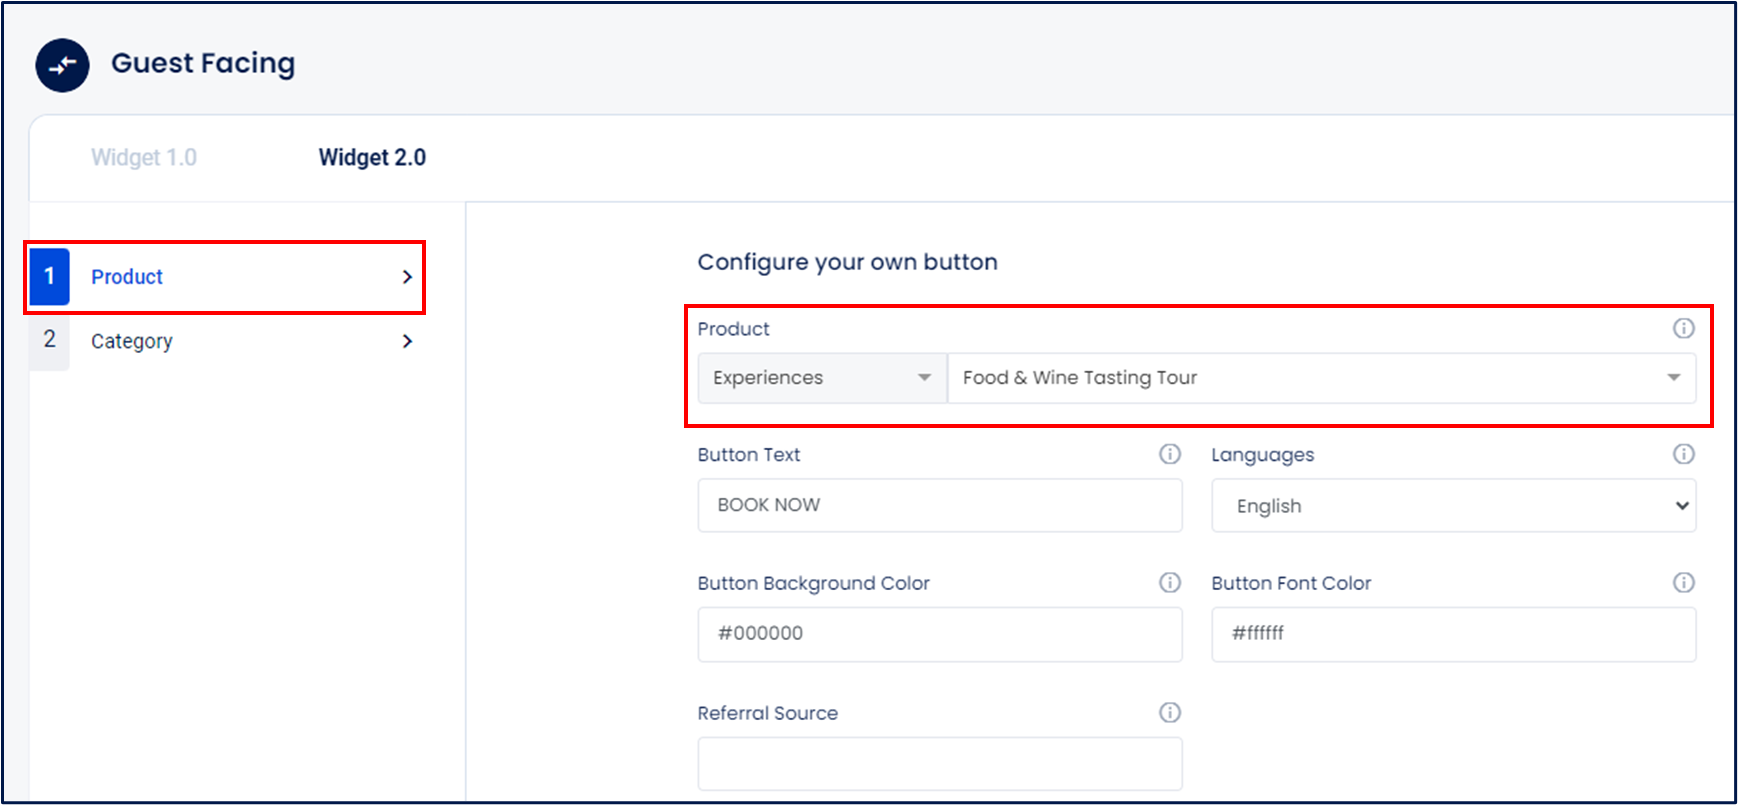Expand the Category step chevron
The height and width of the screenshot is (805, 1738).
click(x=407, y=341)
